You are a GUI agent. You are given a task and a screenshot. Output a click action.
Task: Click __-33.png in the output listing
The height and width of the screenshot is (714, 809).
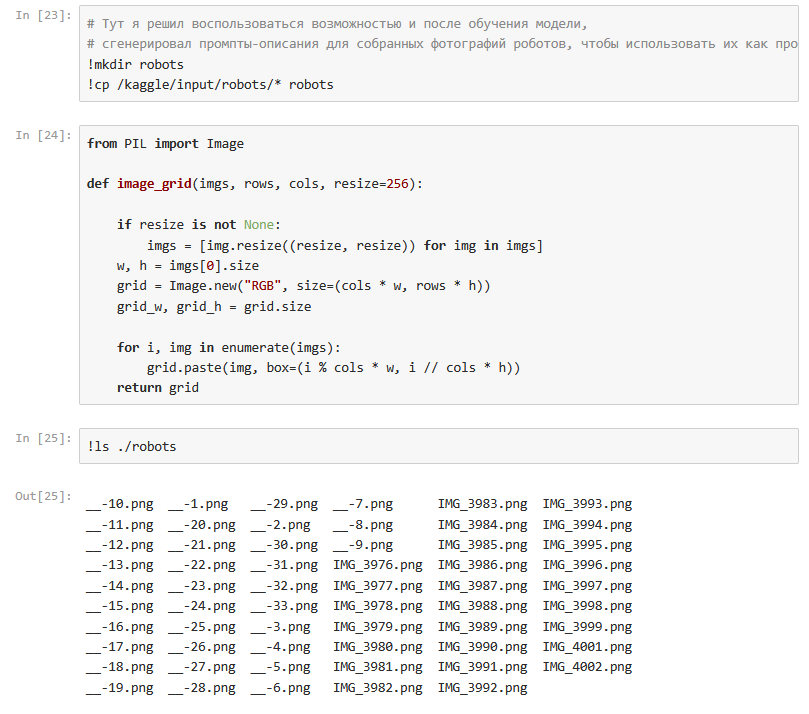click(284, 606)
